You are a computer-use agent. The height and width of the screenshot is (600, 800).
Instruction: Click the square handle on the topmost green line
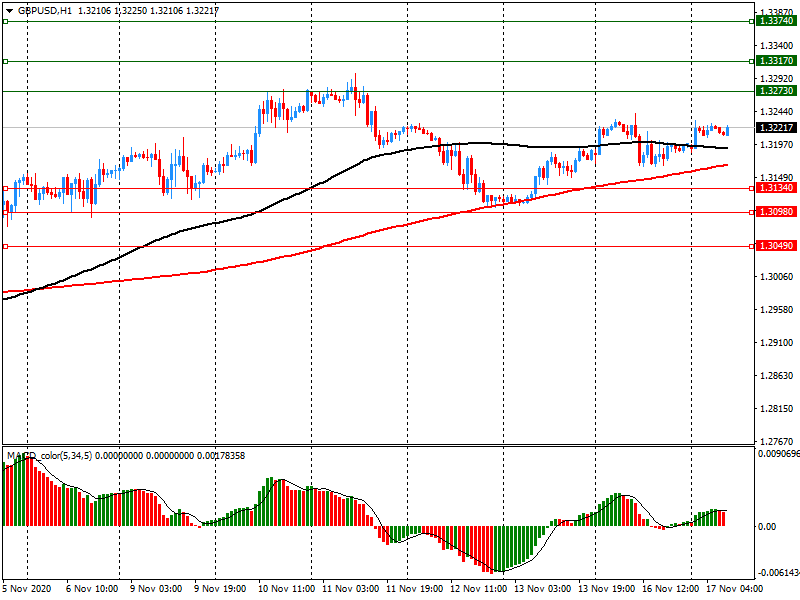point(5,21)
